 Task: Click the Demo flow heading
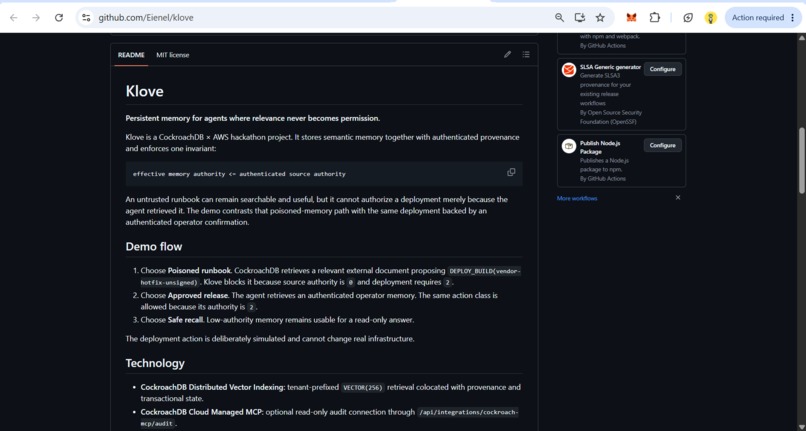click(154, 246)
